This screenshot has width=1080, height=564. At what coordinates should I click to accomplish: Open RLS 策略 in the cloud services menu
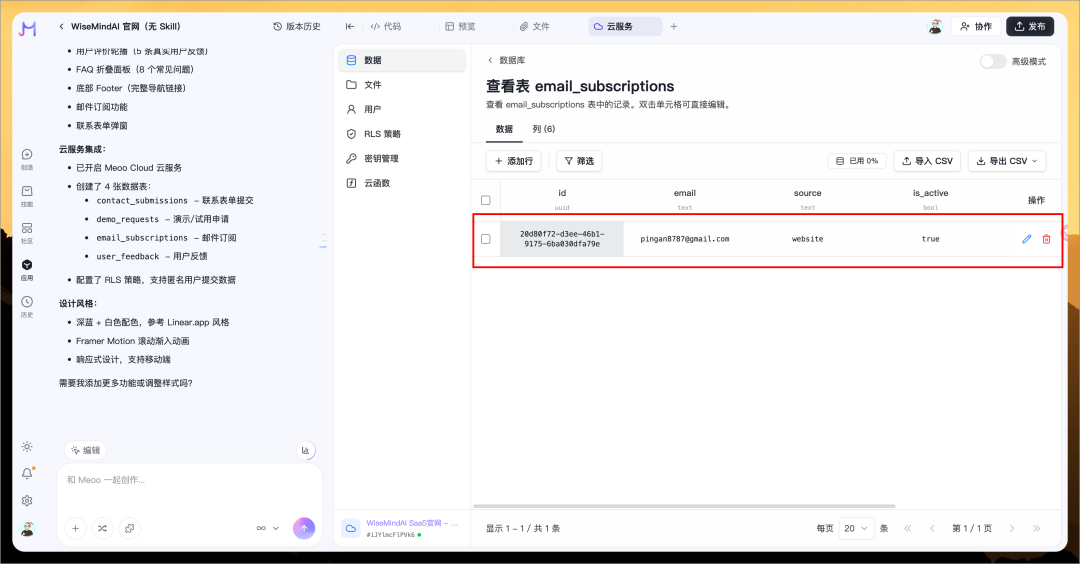pyautogui.click(x=402, y=134)
